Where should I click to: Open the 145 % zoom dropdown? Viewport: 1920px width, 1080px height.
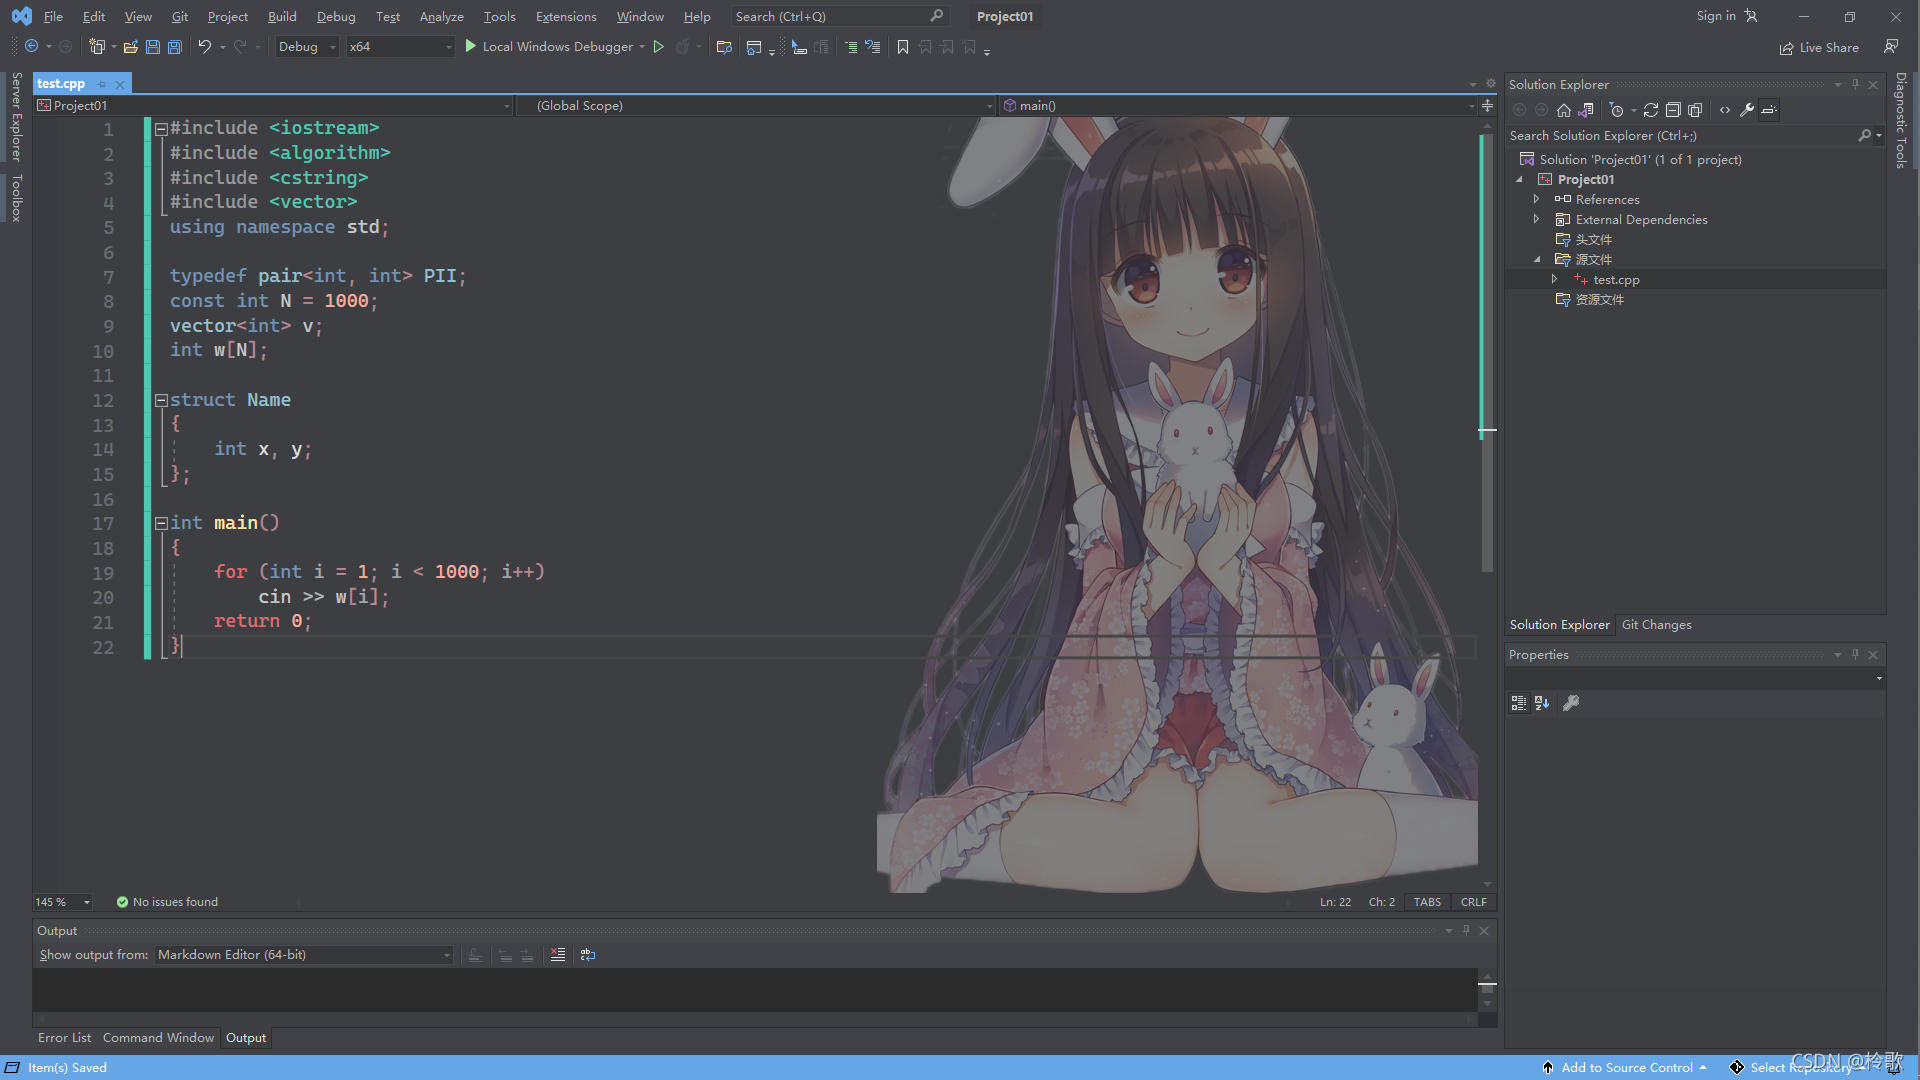[63, 902]
